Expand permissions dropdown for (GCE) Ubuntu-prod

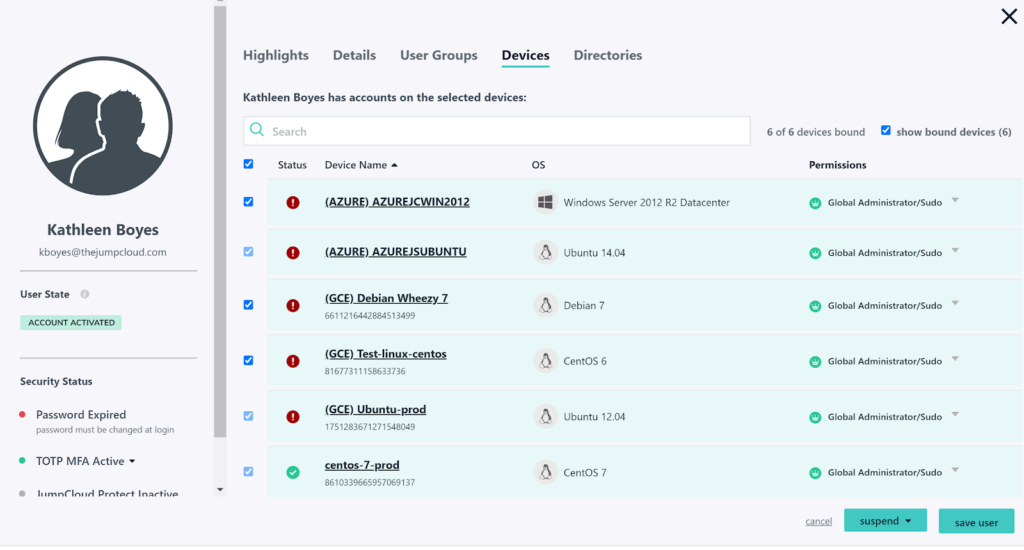tap(955, 415)
